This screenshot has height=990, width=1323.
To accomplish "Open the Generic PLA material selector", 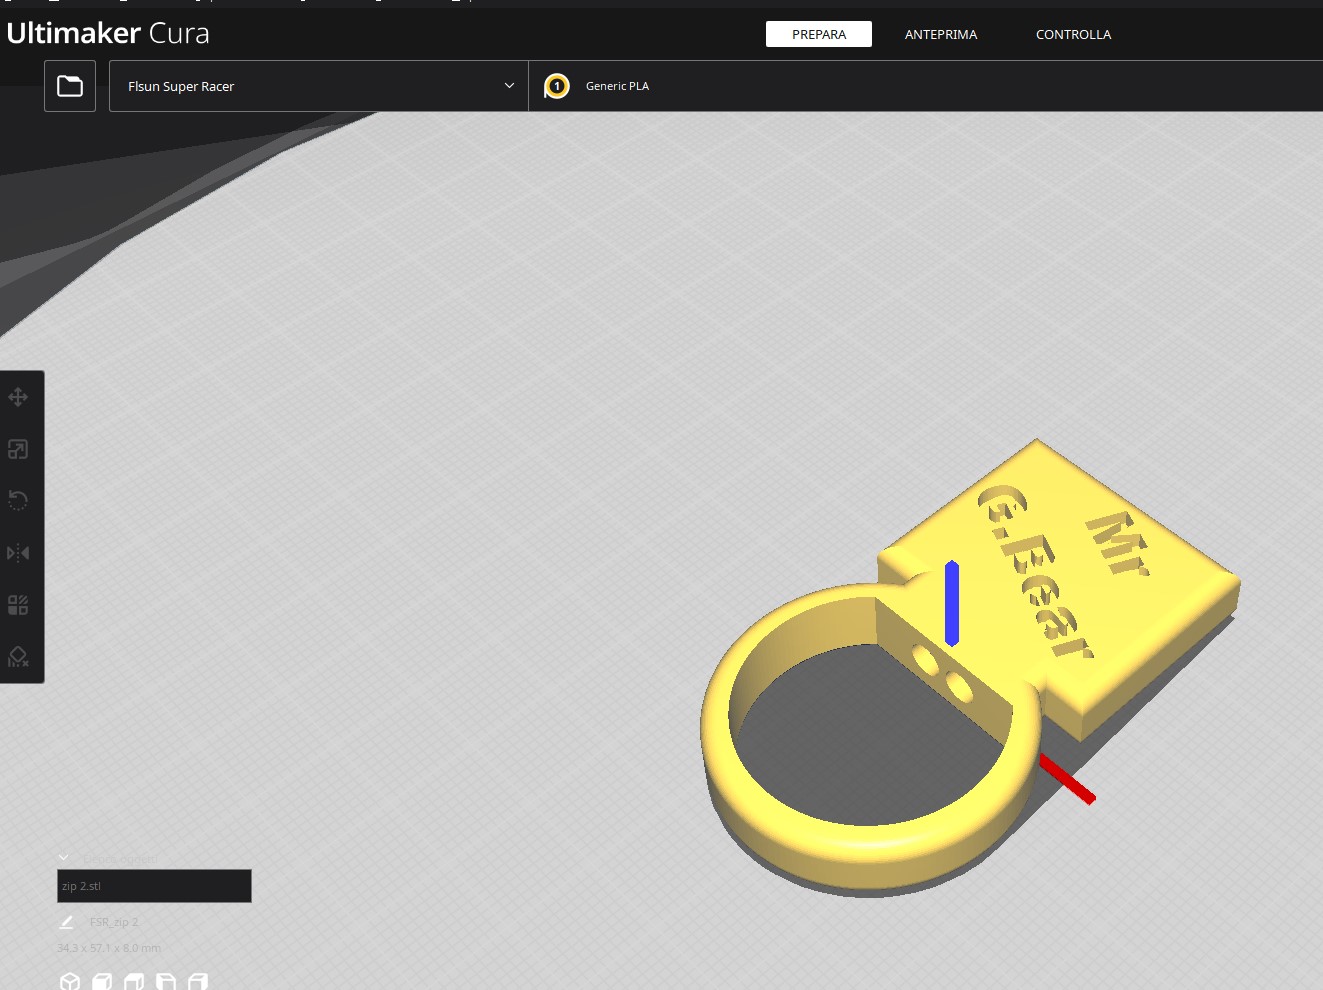I will coord(617,86).
